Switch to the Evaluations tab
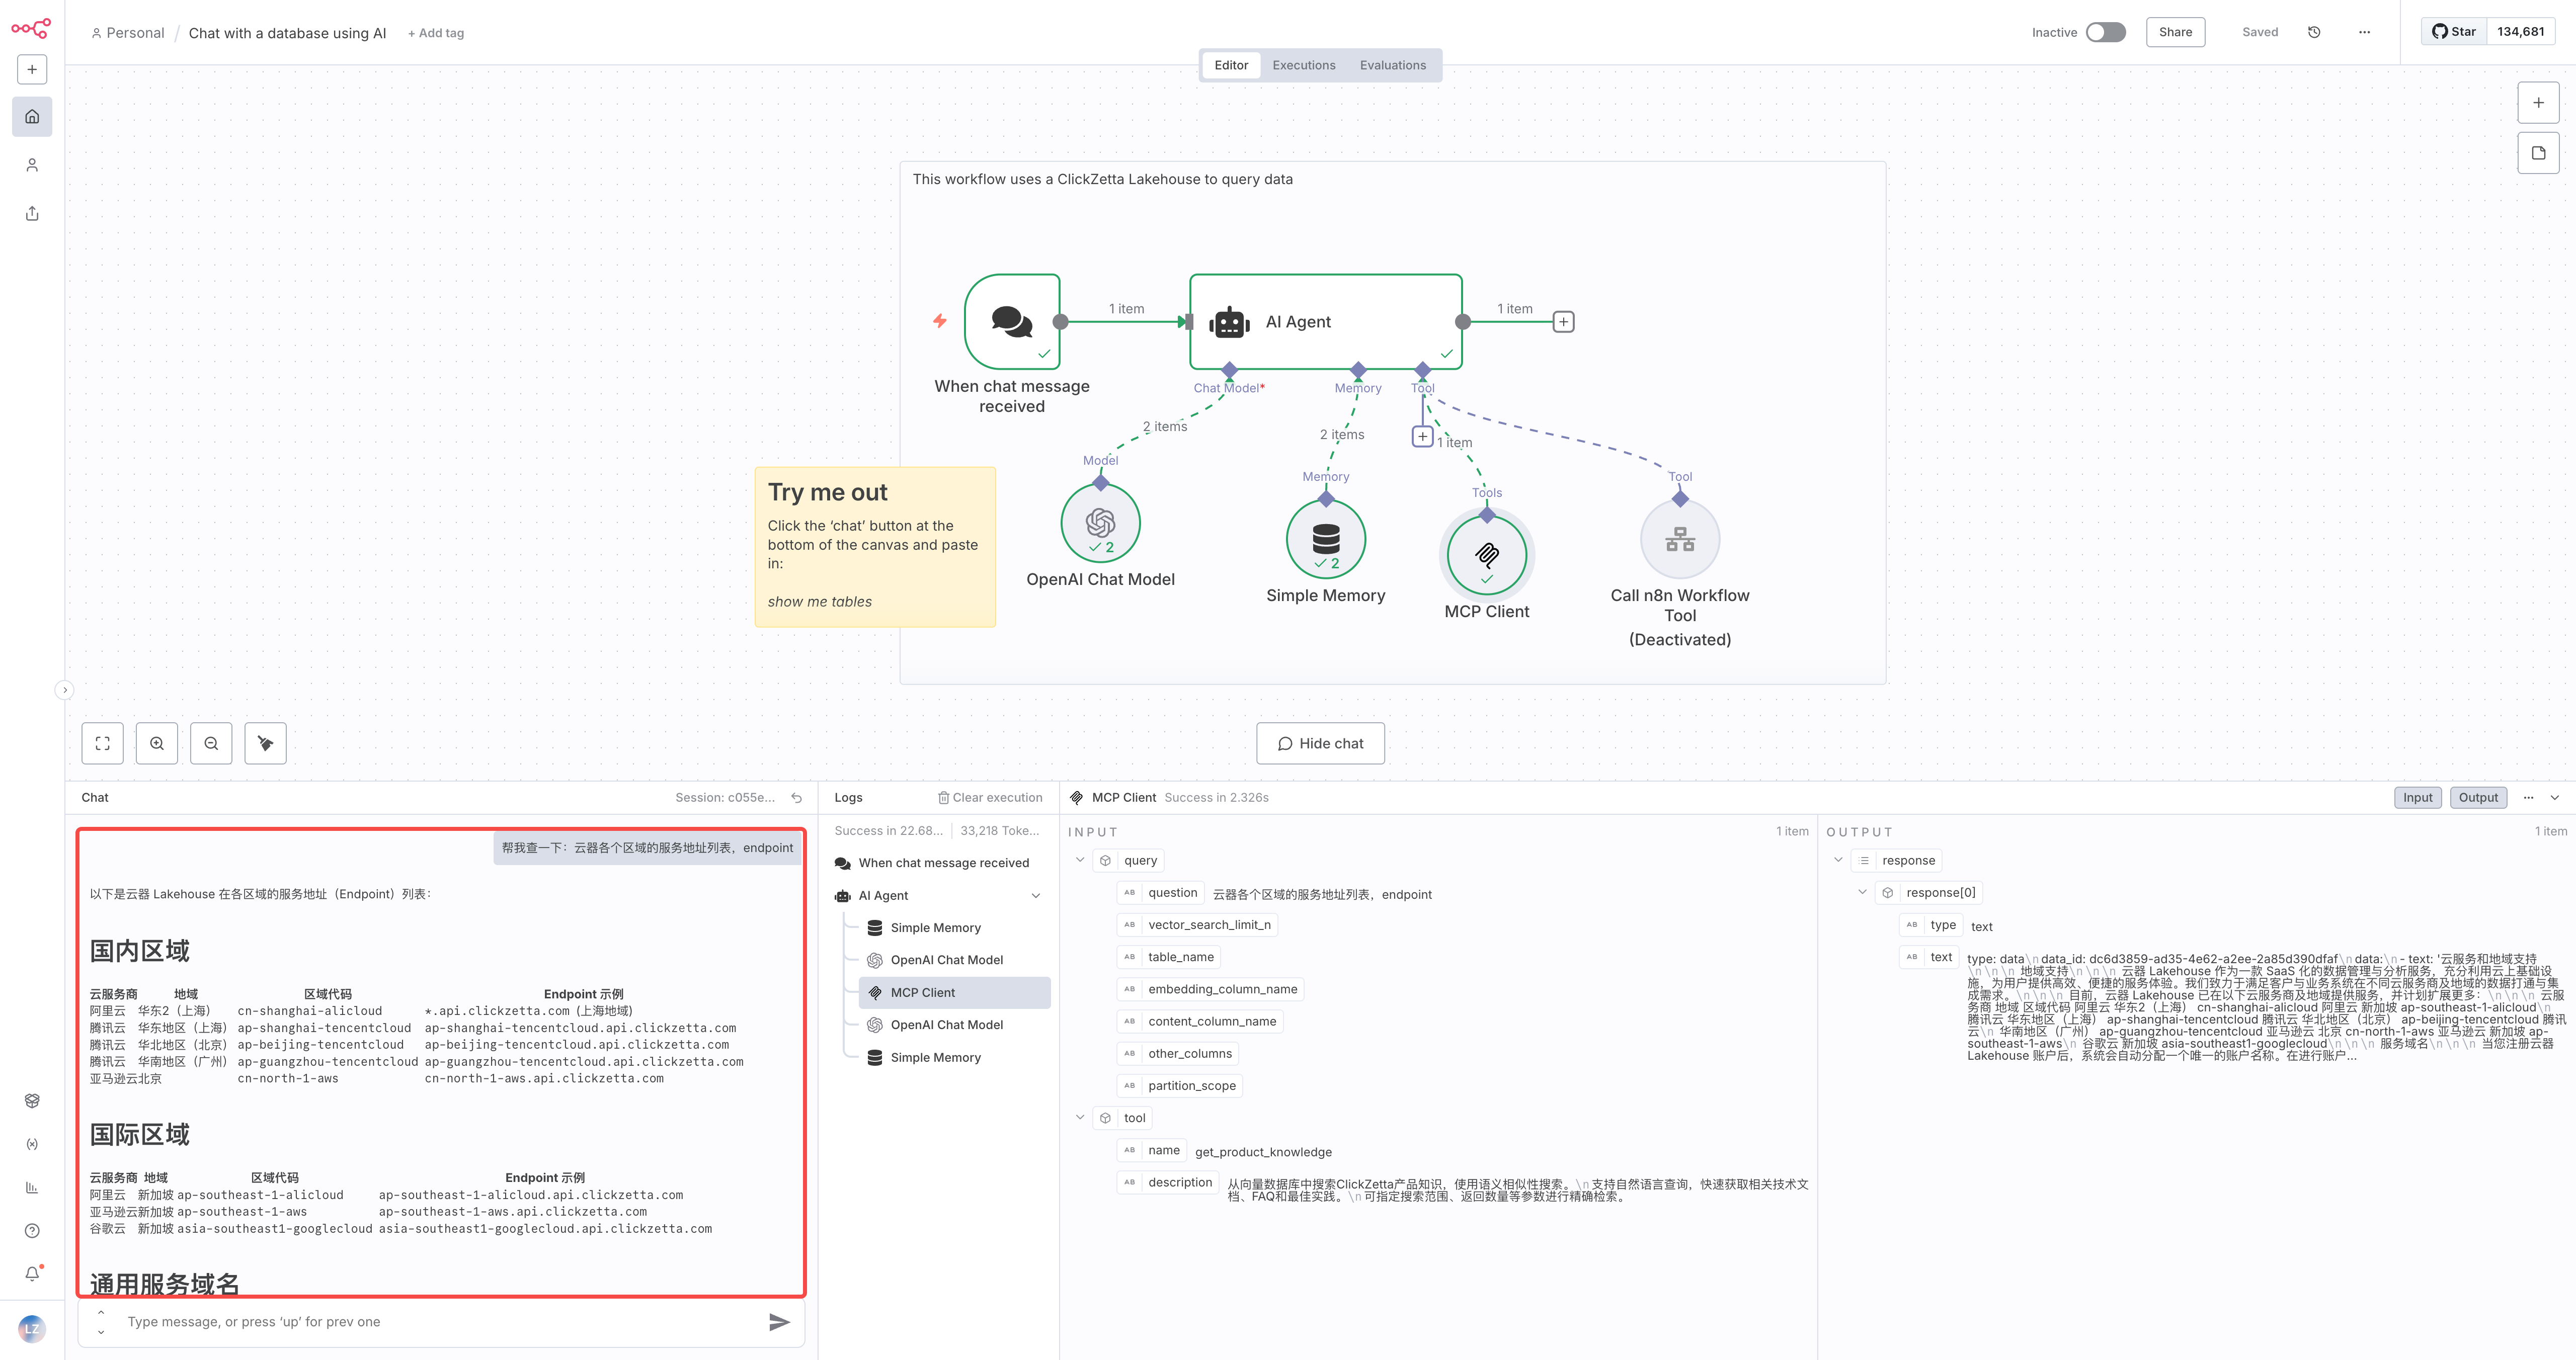 click(1392, 65)
